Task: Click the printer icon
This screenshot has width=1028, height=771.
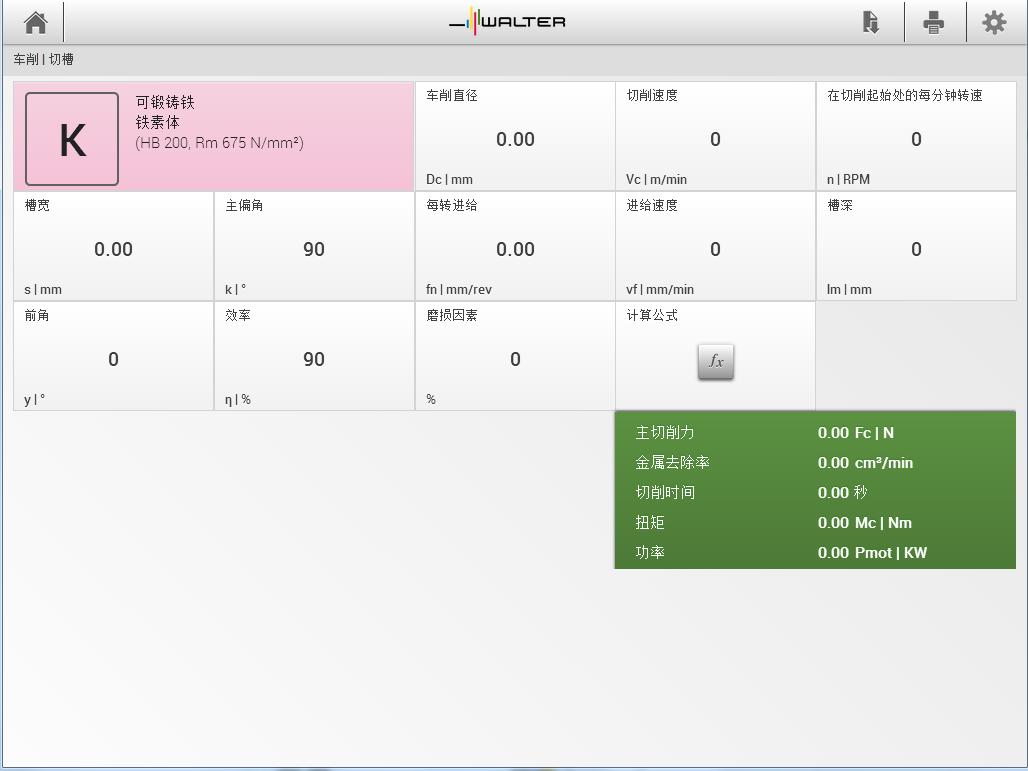Action: tap(933, 22)
